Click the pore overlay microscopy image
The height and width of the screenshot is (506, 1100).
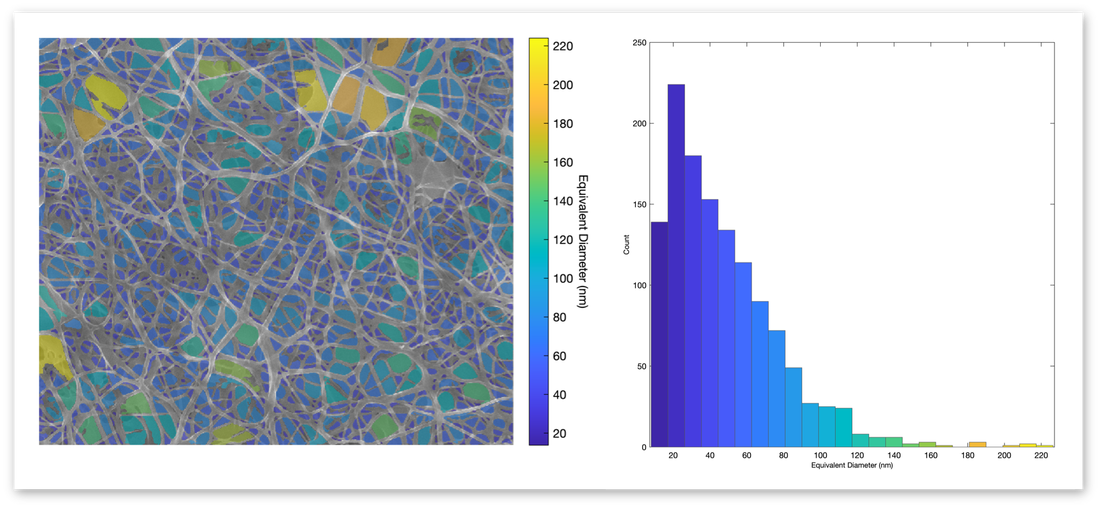click(276, 241)
